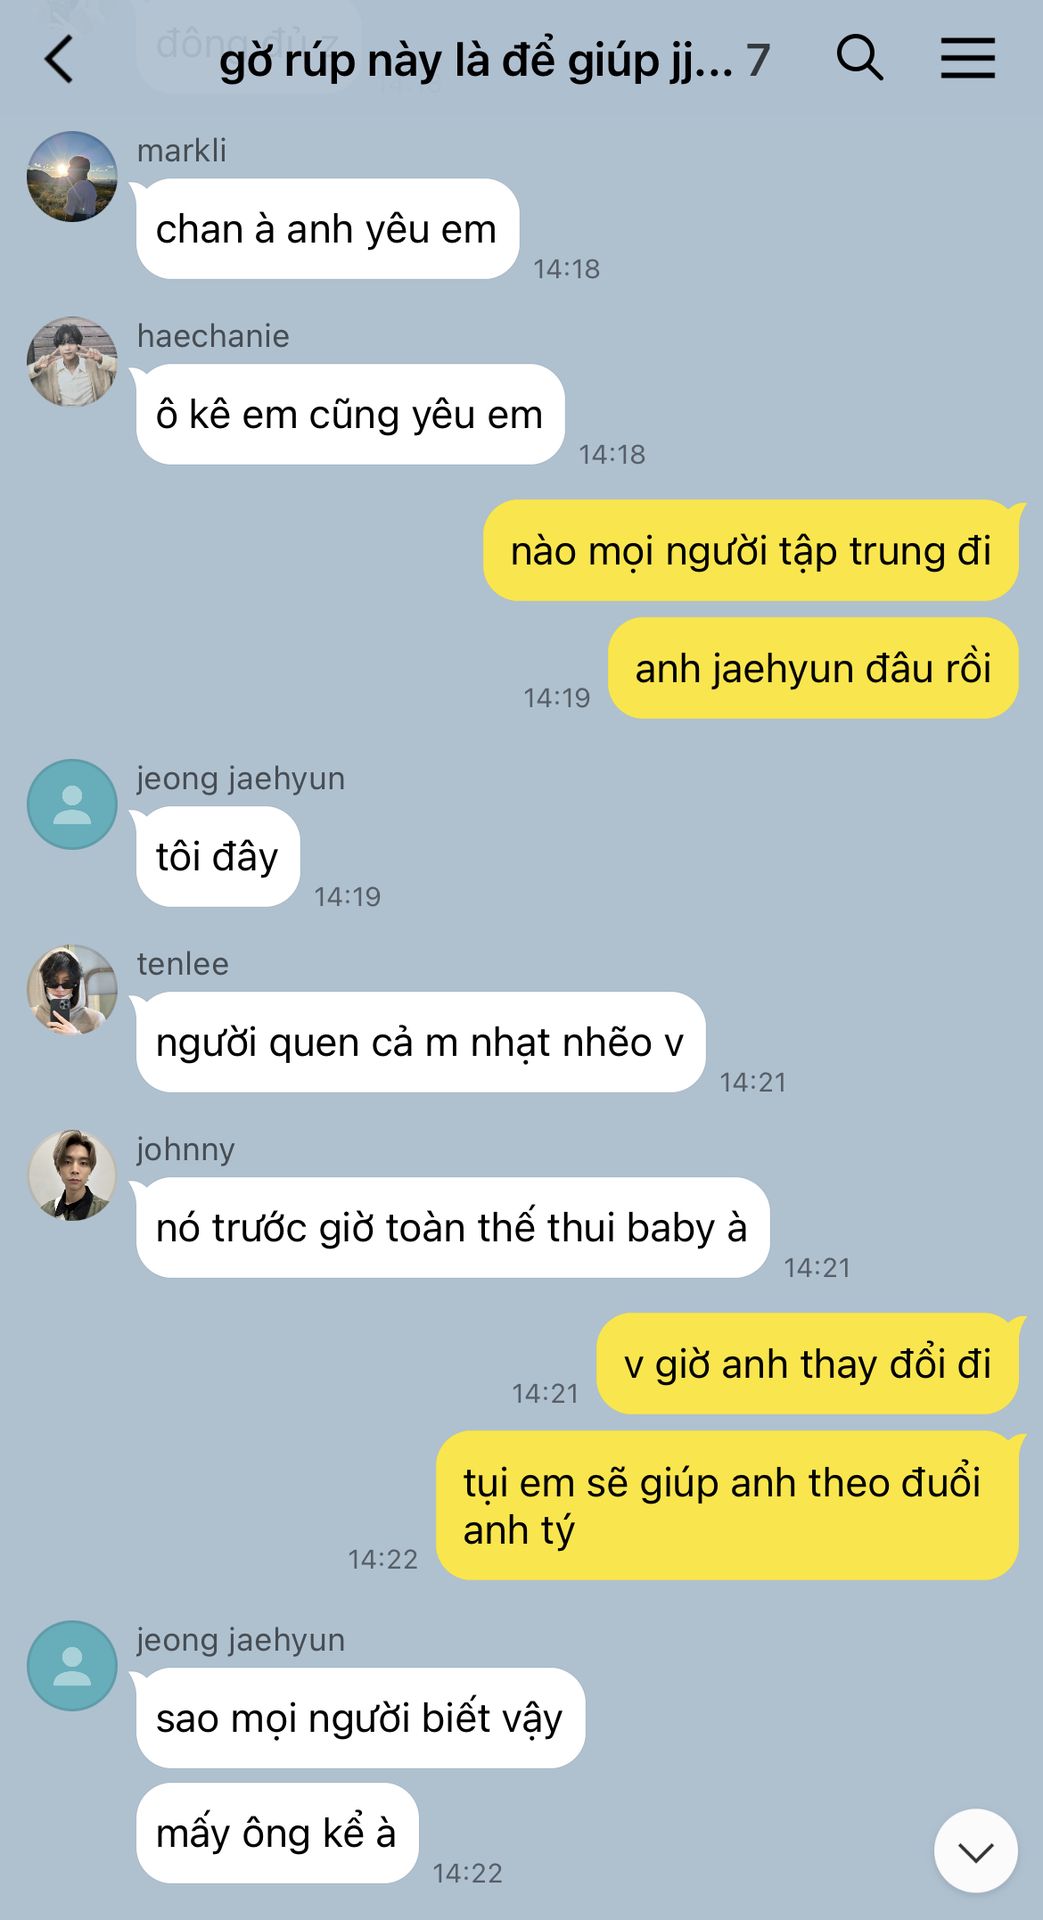The image size is (1043, 1920).
Task: Select message 'ô kê em cũng yêu em'
Action: (x=350, y=414)
